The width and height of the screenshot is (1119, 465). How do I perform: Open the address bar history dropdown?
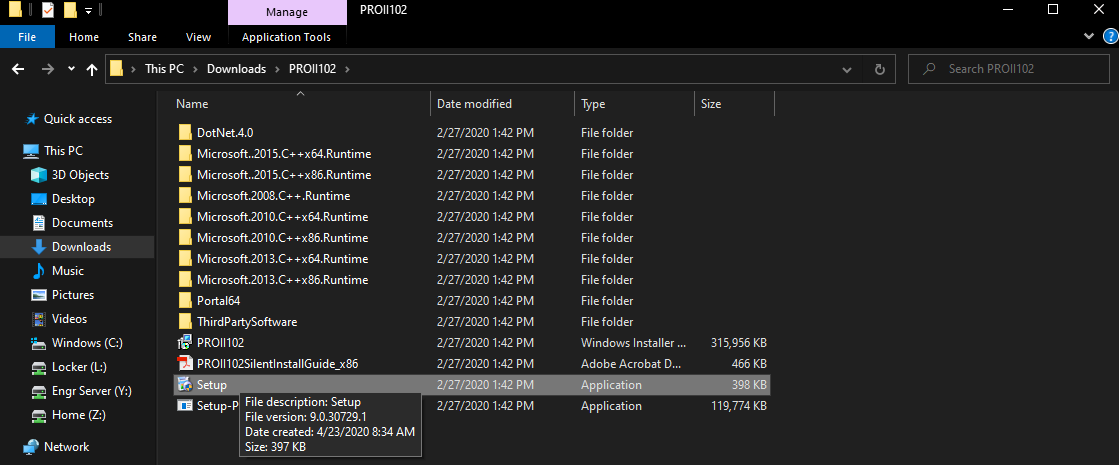tap(847, 69)
